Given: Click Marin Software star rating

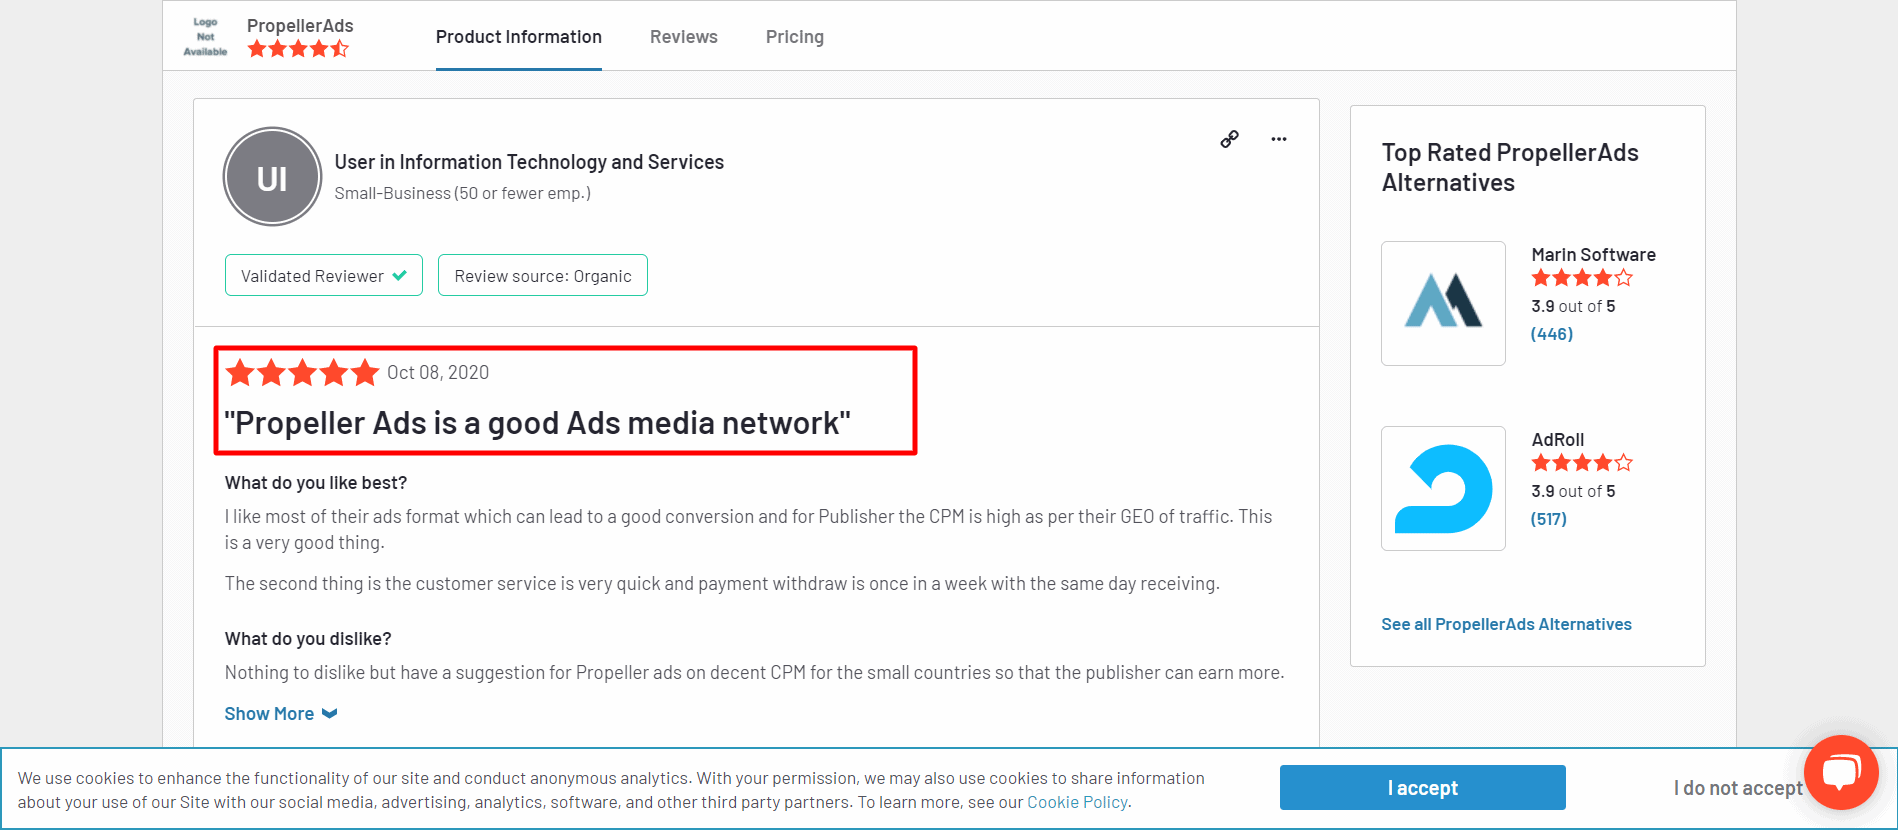Looking at the screenshot, I should (1582, 278).
